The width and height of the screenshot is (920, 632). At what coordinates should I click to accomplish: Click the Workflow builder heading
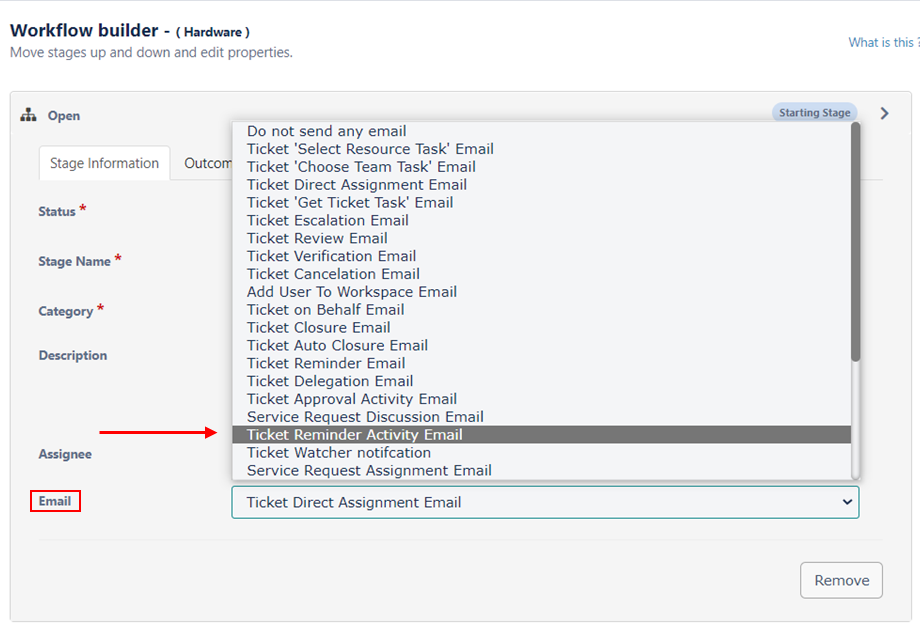(x=84, y=31)
